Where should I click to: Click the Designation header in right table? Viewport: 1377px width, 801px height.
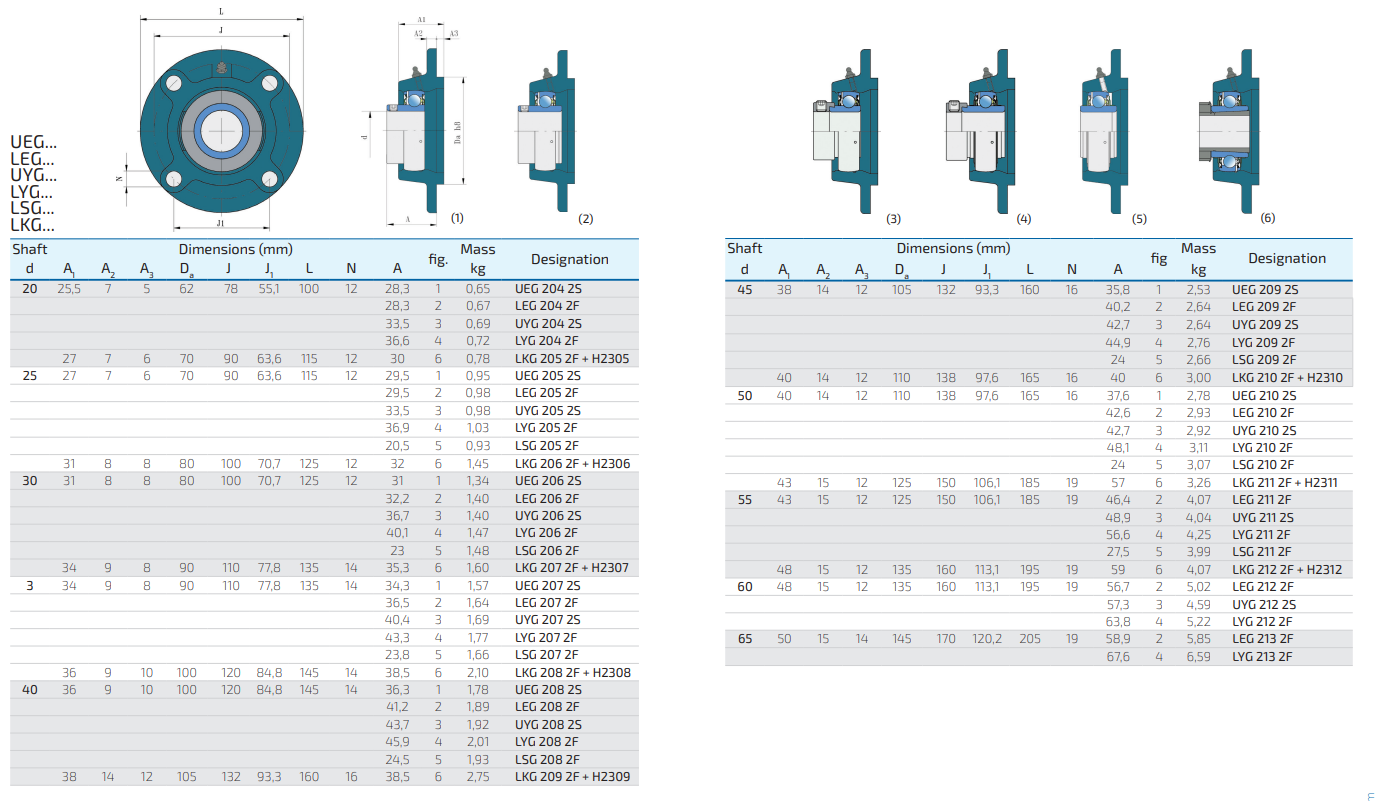click(1286, 258)
